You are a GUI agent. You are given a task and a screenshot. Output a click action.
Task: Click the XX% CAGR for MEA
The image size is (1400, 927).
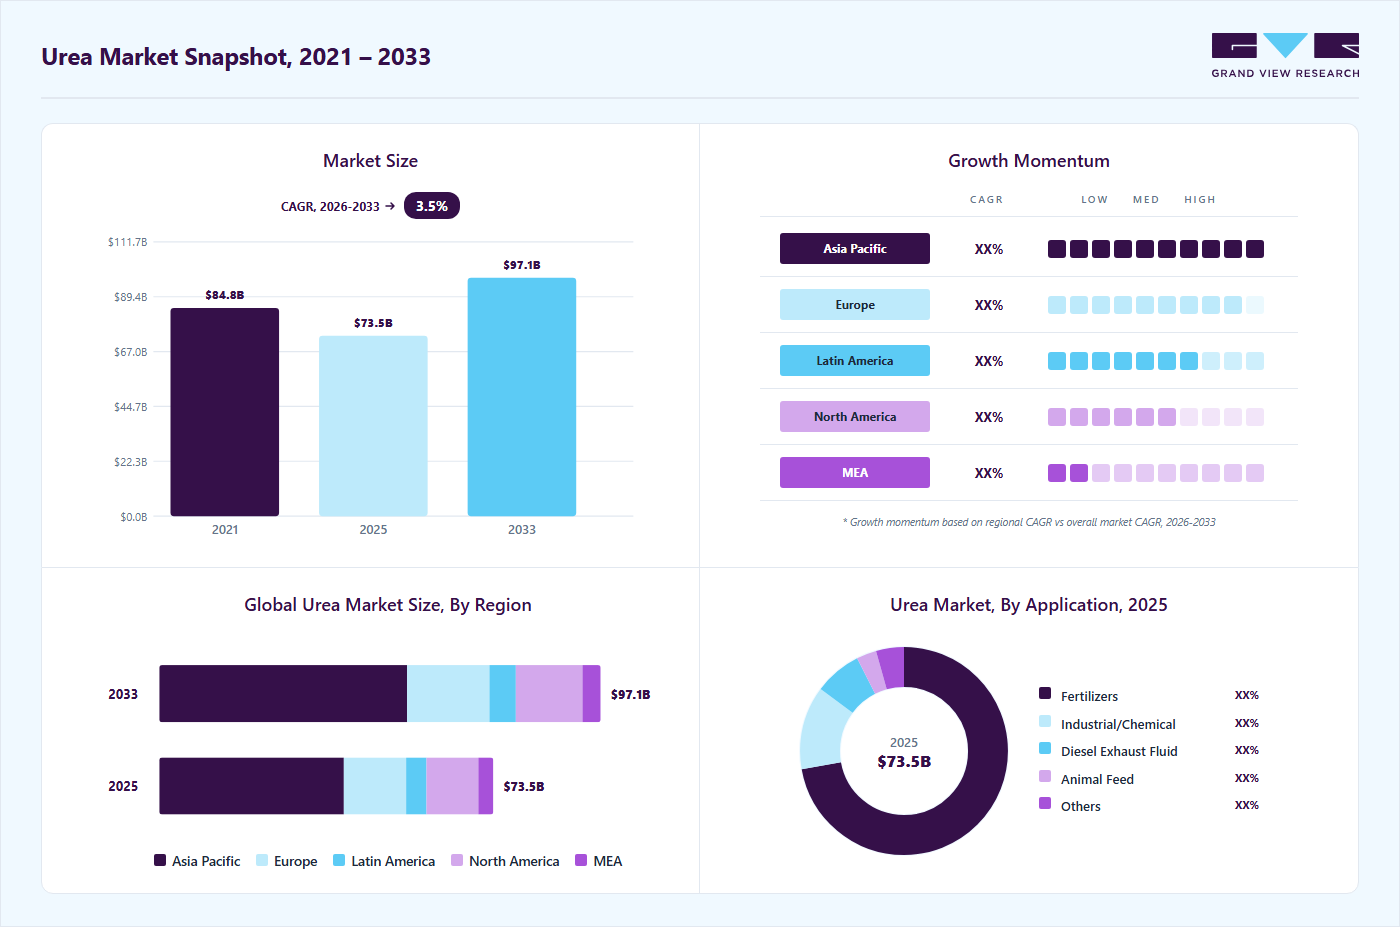click(x=989, y=473)
